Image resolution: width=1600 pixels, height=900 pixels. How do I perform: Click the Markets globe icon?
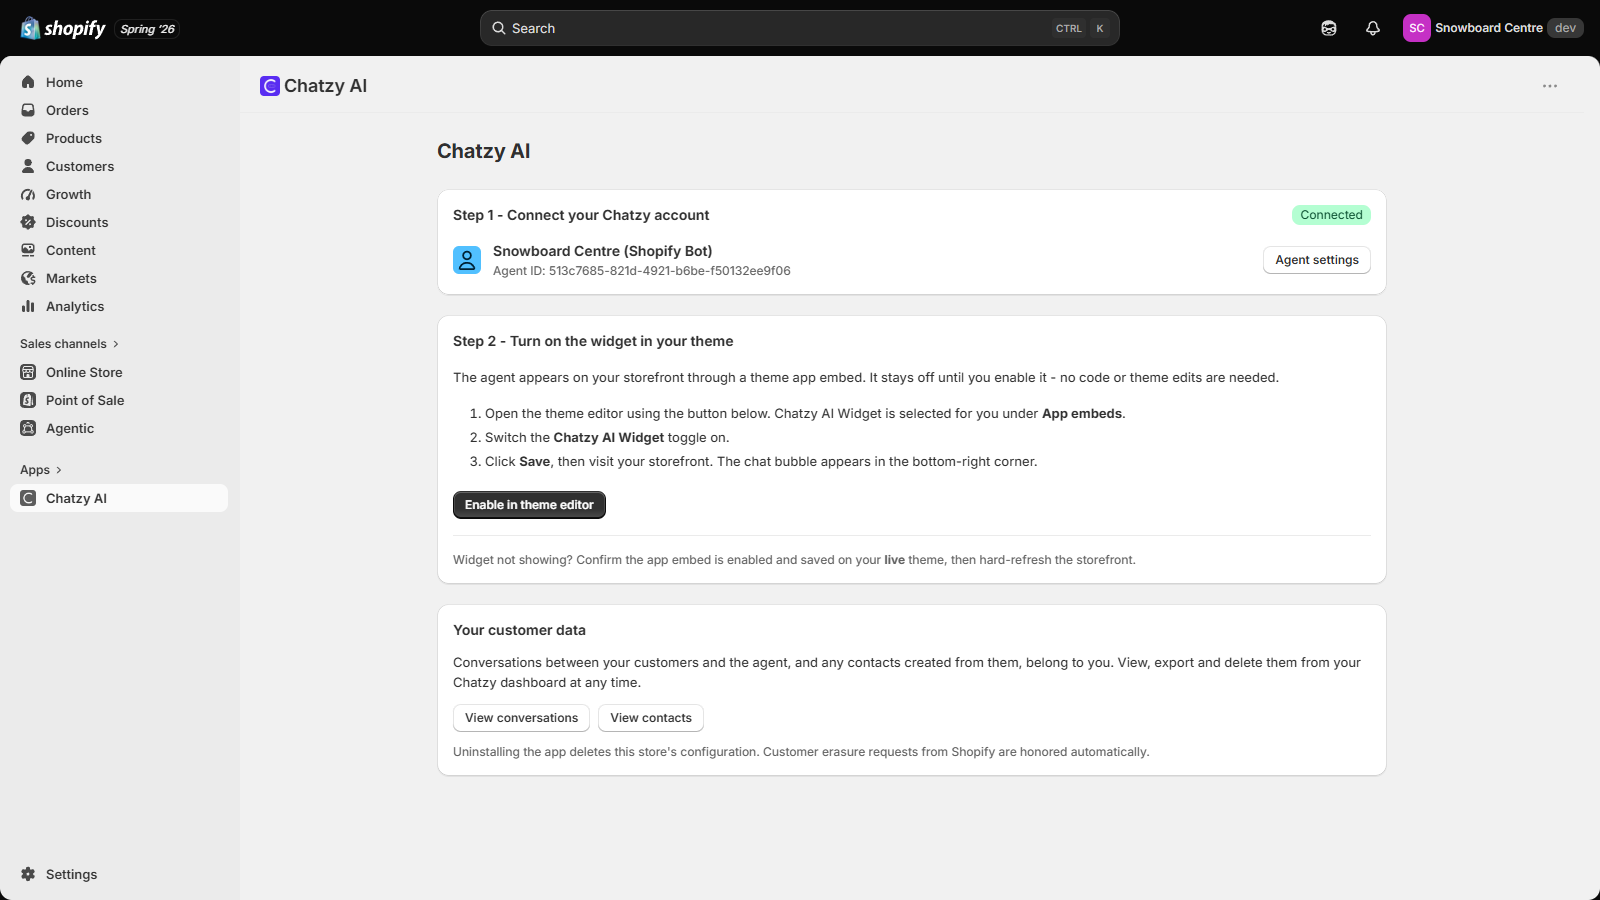(28, 278)
